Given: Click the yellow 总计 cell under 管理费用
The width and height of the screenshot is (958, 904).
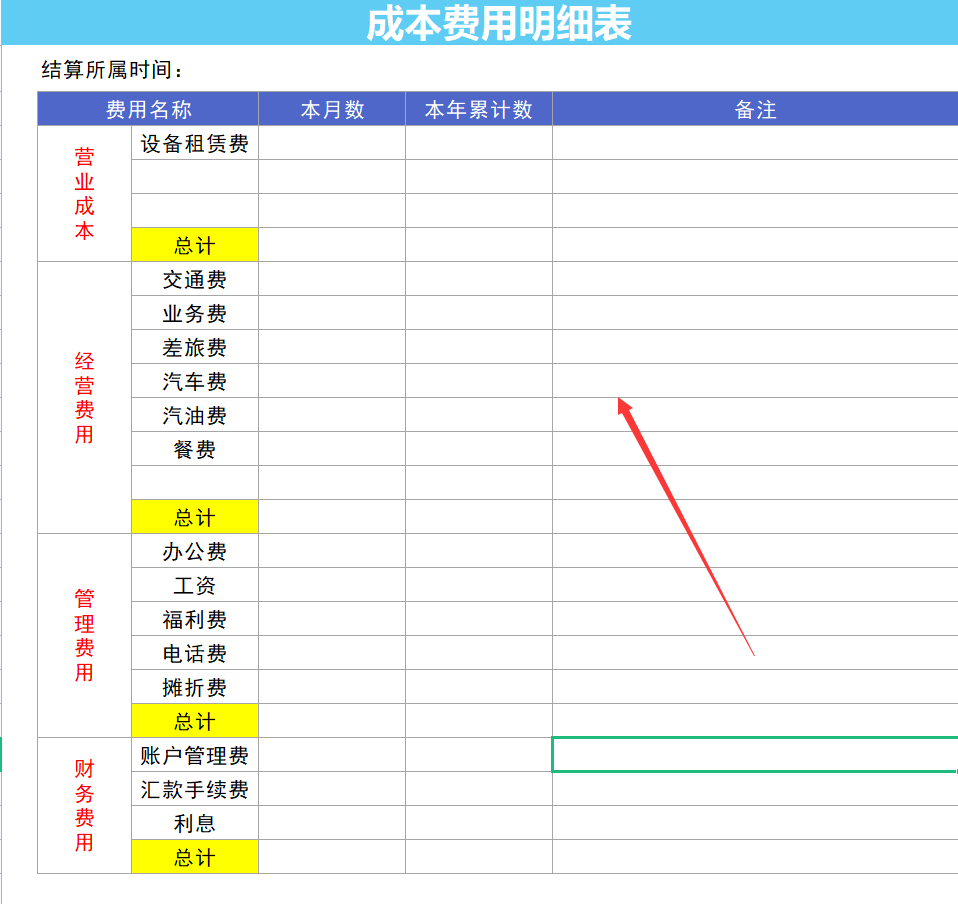Looking at the screenshot, I should click(194, 720).
